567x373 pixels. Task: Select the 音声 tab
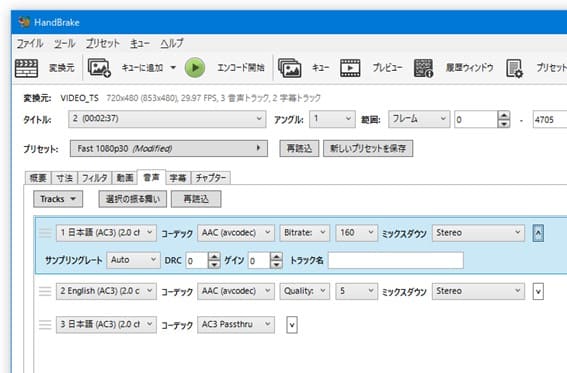click(152, 177)
